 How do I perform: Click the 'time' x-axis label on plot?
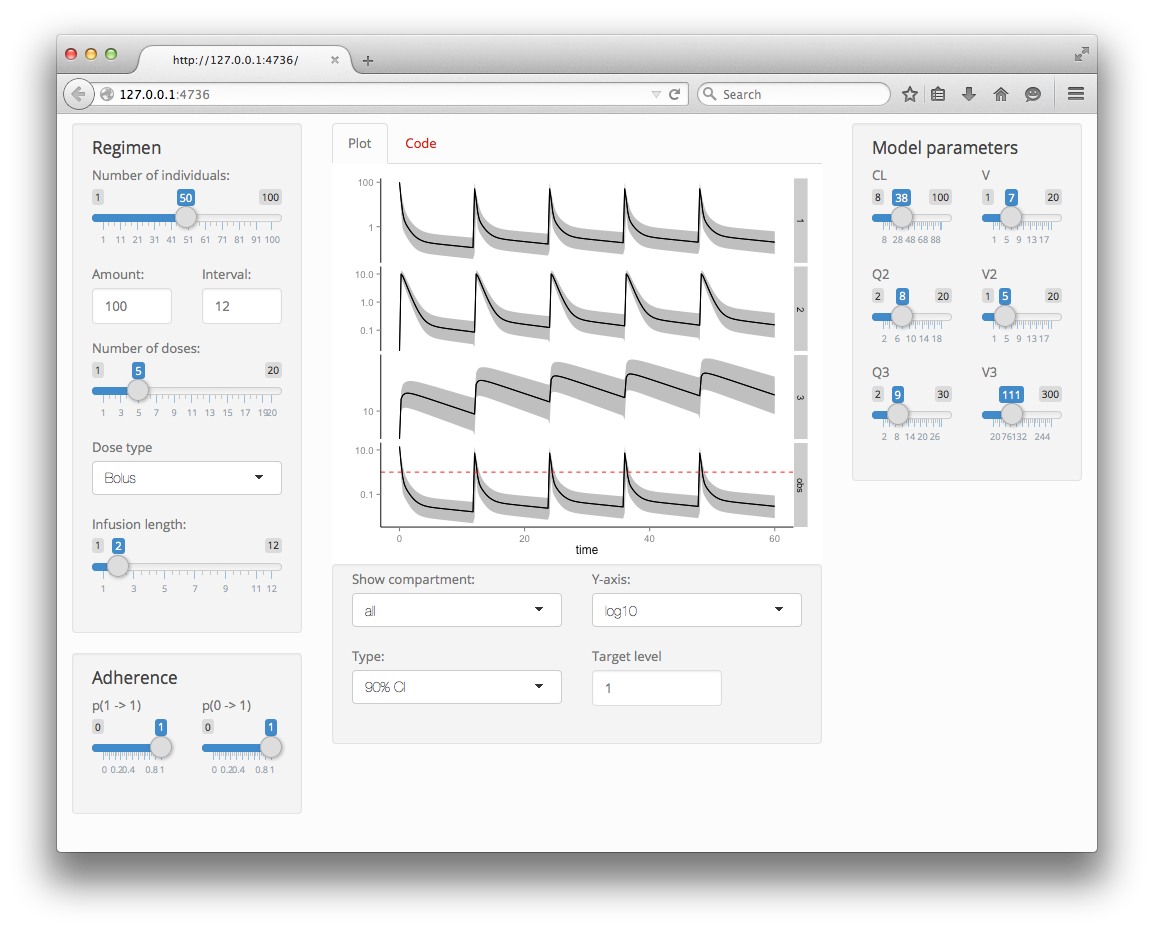click(x=587, y=550)
